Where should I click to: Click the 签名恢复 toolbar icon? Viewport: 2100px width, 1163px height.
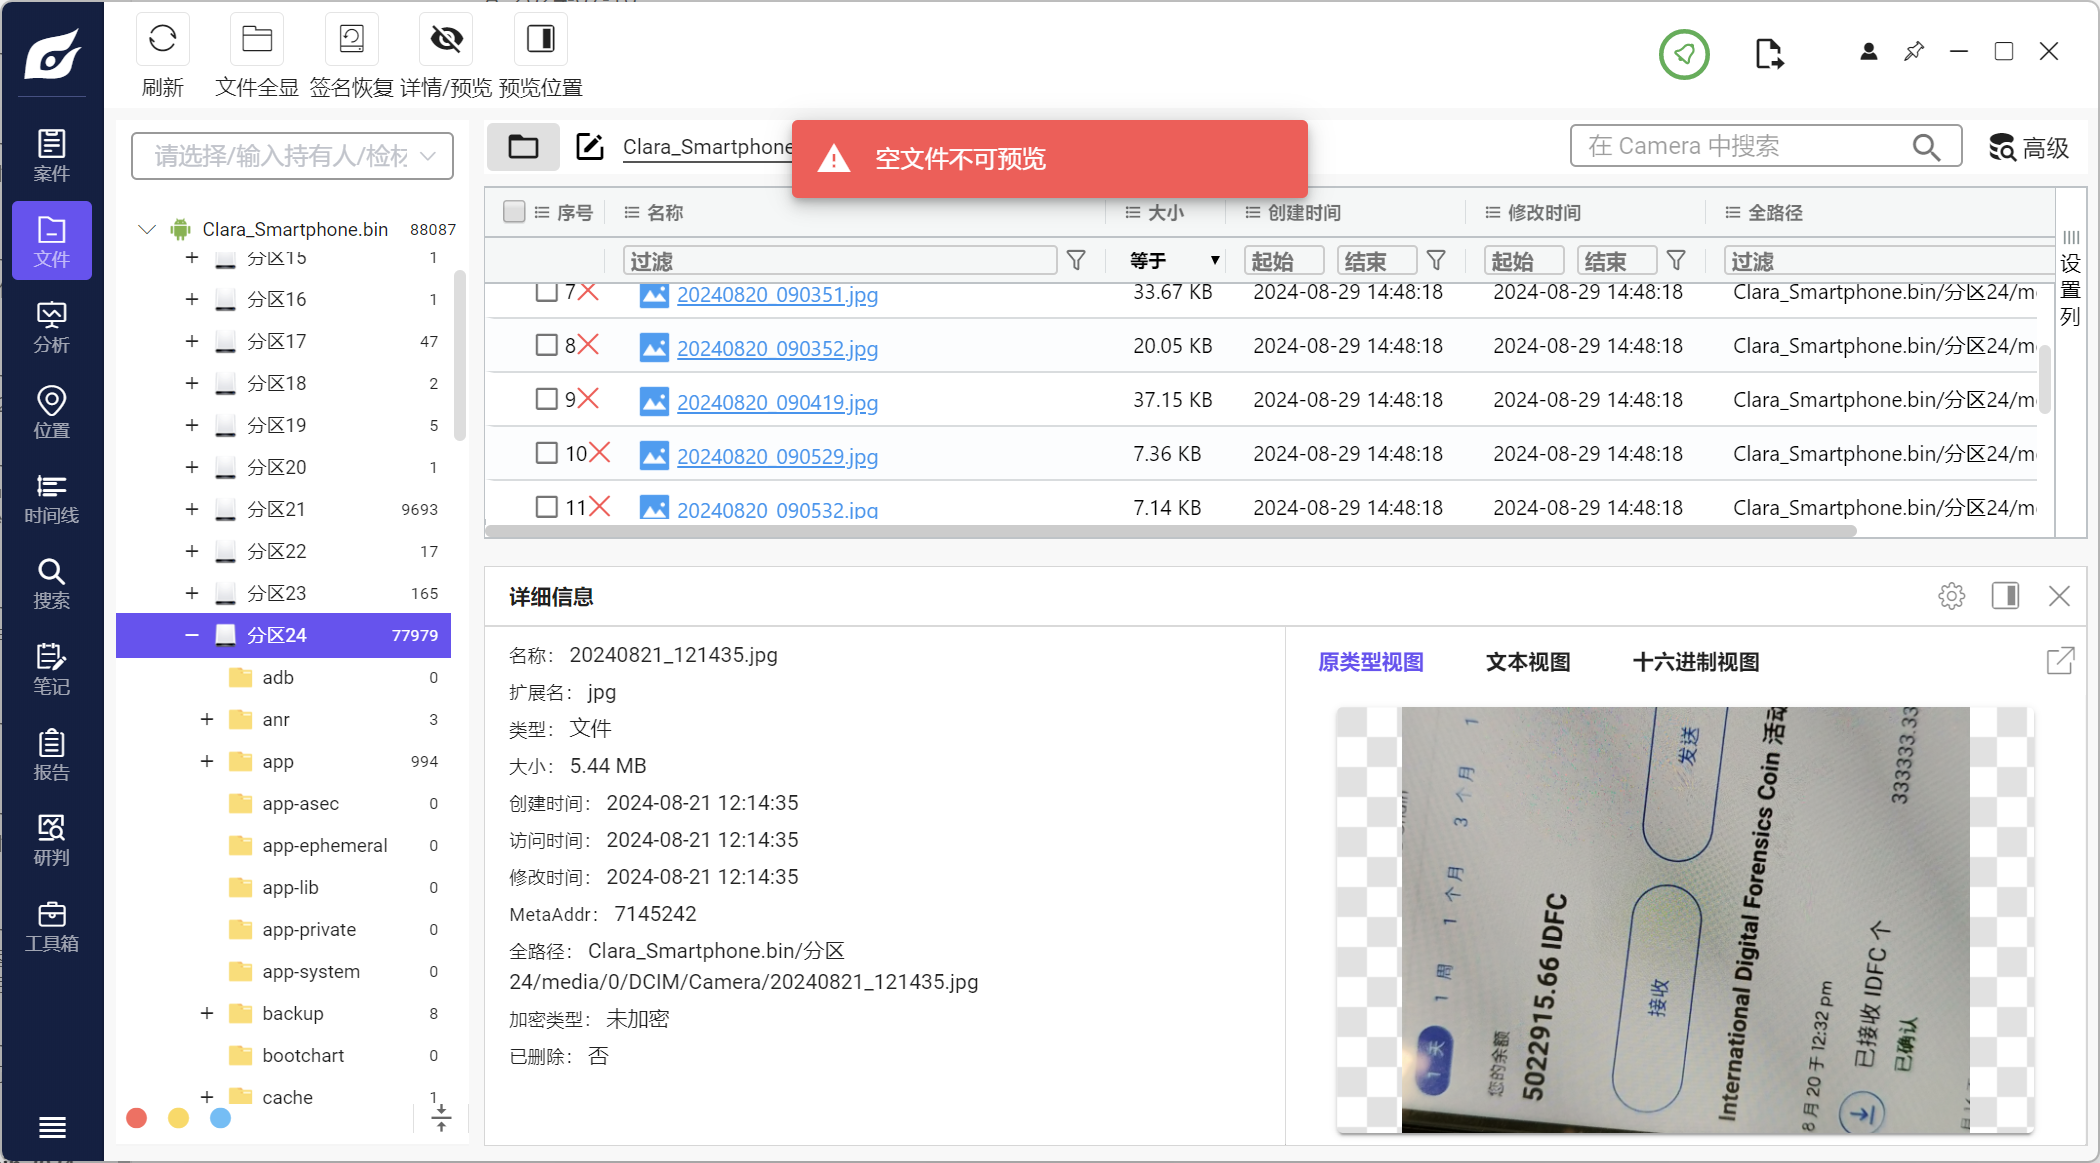(351, 39)
